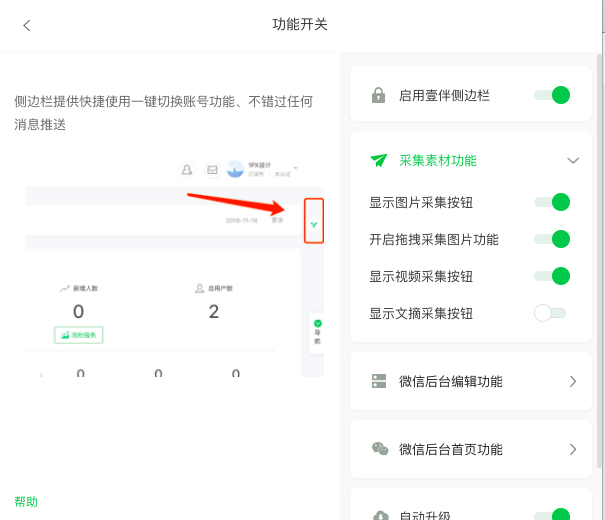The image size is (605, 520).
Task: Click the green paper plane icon
Action: point(379,160)
